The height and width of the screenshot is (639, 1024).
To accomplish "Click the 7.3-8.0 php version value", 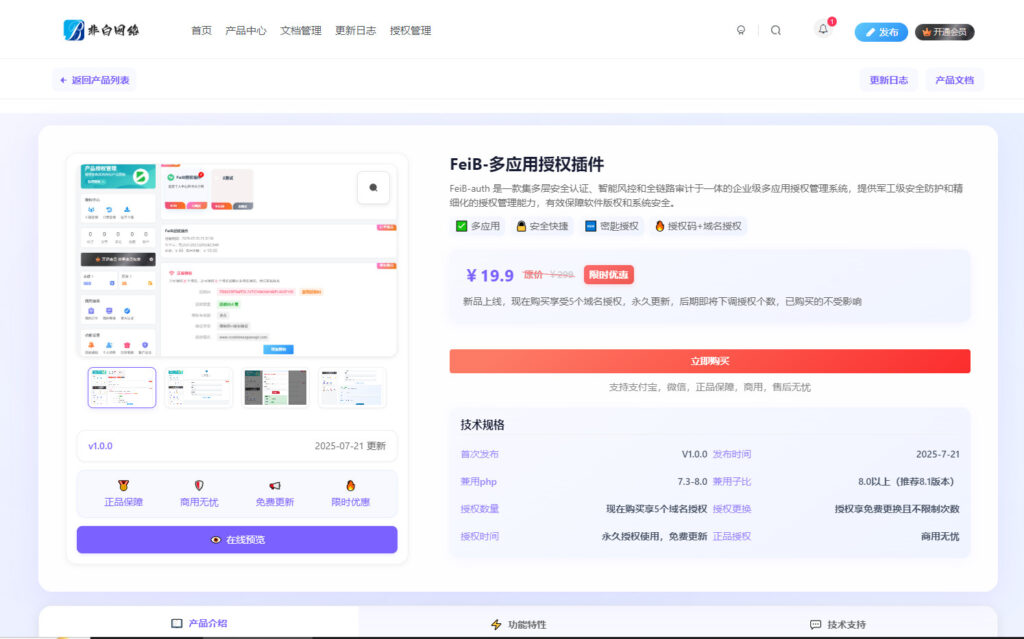I will point(692,482).
